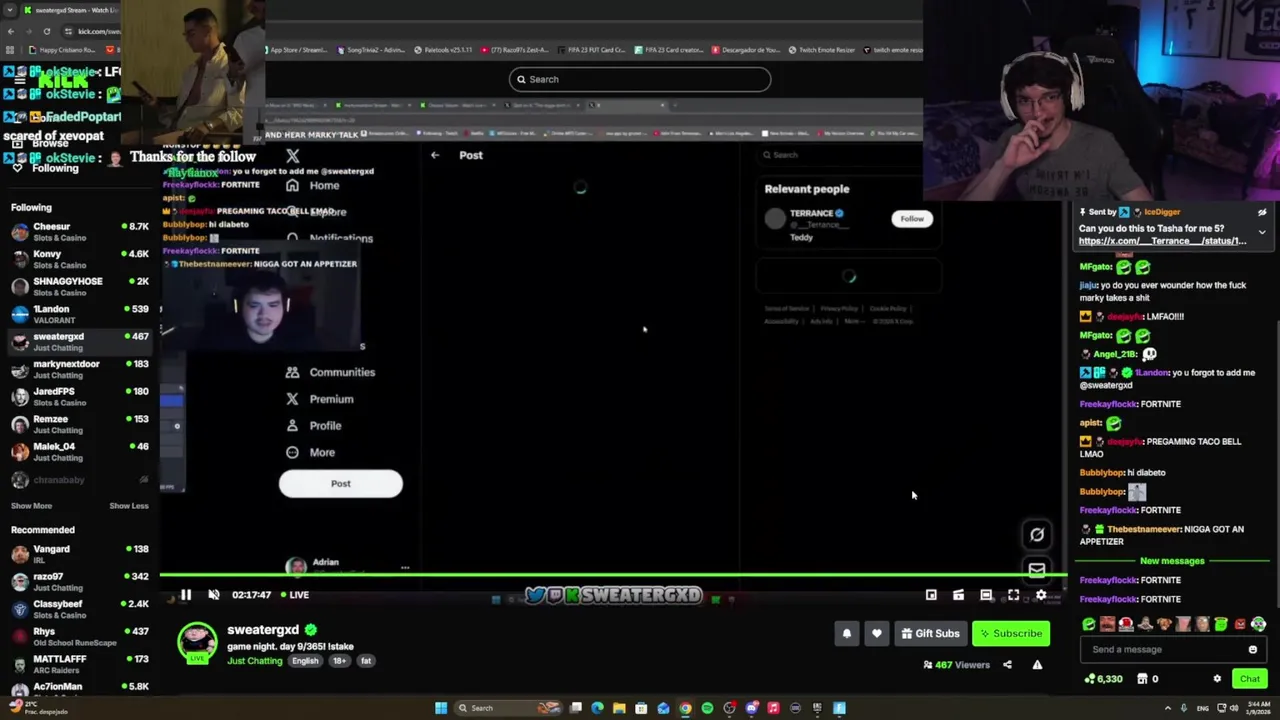1280x720 pixels.
Task: Switch to theater mode in player
Action: tap(986, 595)
